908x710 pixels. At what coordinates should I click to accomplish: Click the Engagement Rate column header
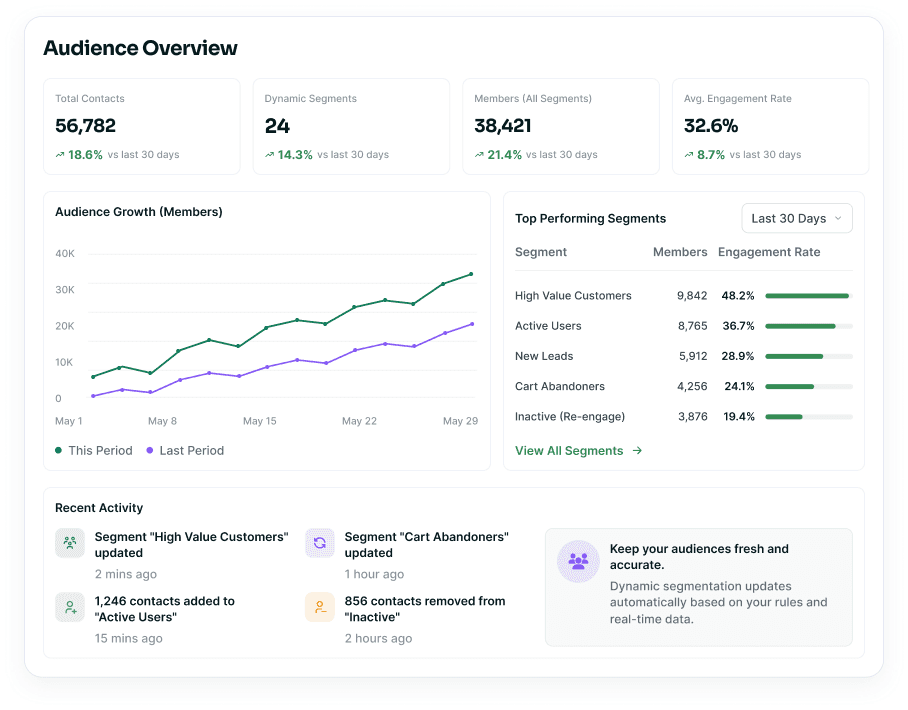pos(769,252)
